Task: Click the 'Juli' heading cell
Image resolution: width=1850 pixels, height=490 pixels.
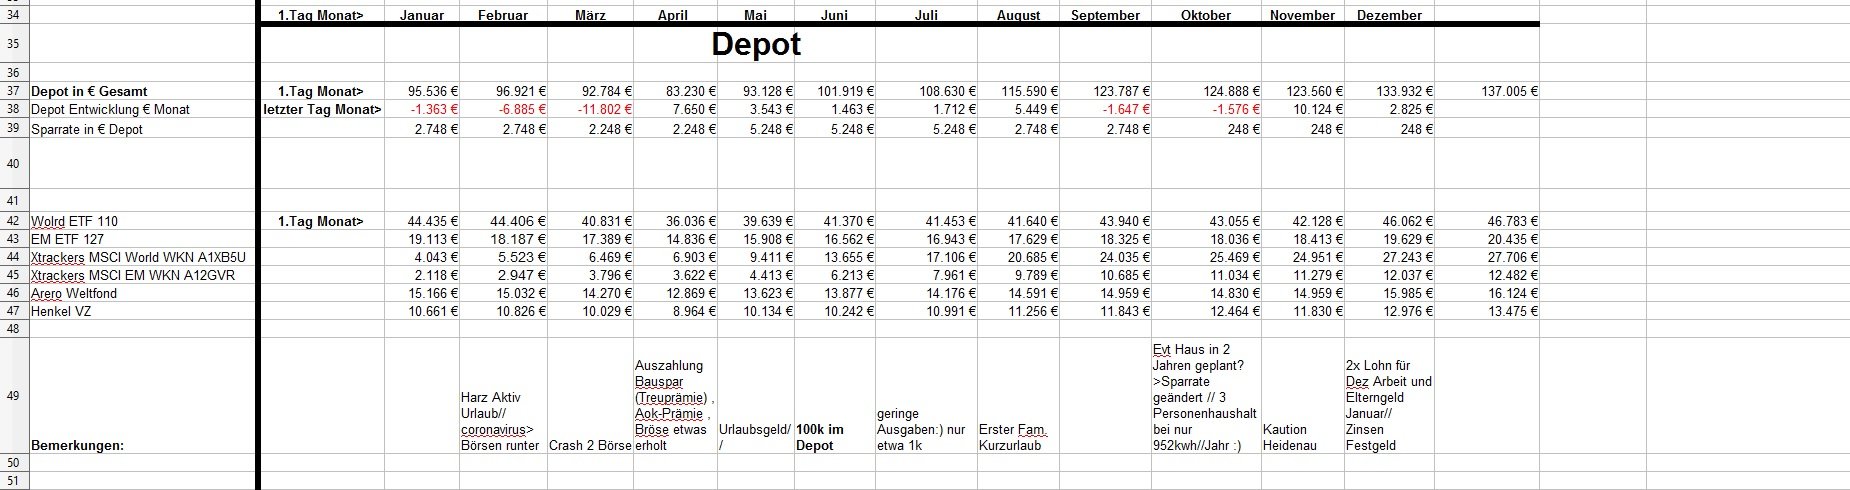Action: pyautogui.click(x=926, y=15)
